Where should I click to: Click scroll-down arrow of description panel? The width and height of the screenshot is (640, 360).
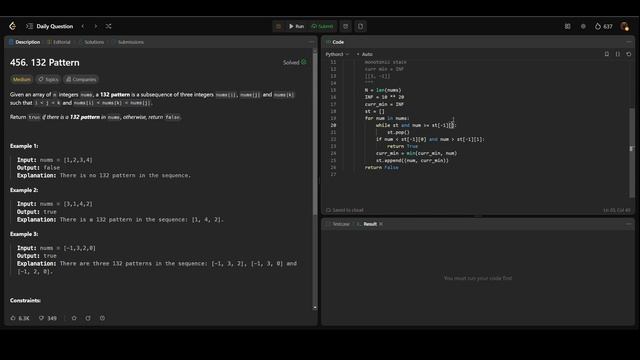[x=315, y=308]
